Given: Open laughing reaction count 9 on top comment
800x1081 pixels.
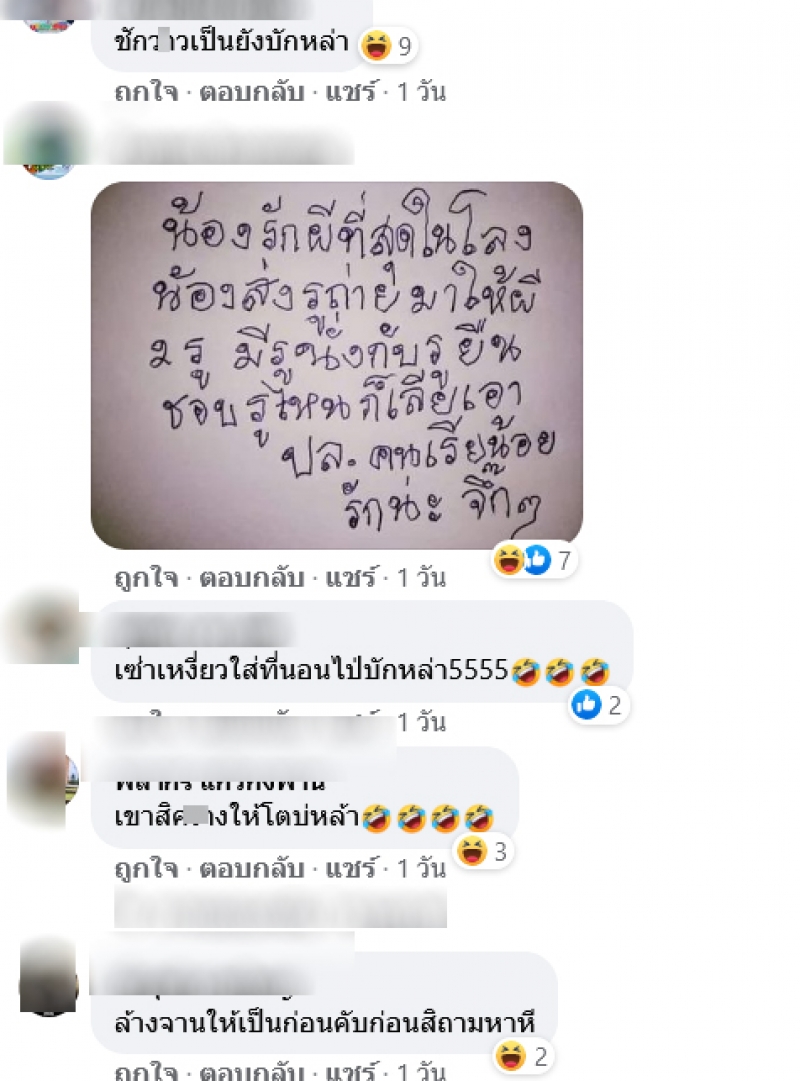Looking at the screenshot, I should [388, 46].
